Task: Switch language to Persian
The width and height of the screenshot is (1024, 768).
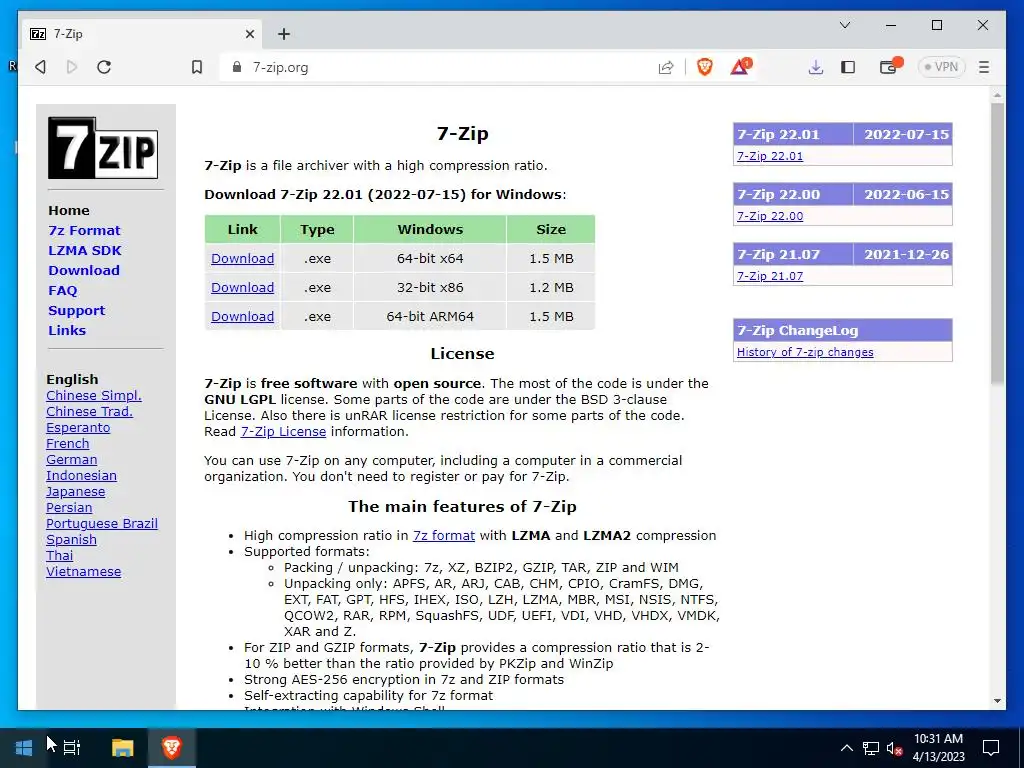Action: tap(69, 507)
